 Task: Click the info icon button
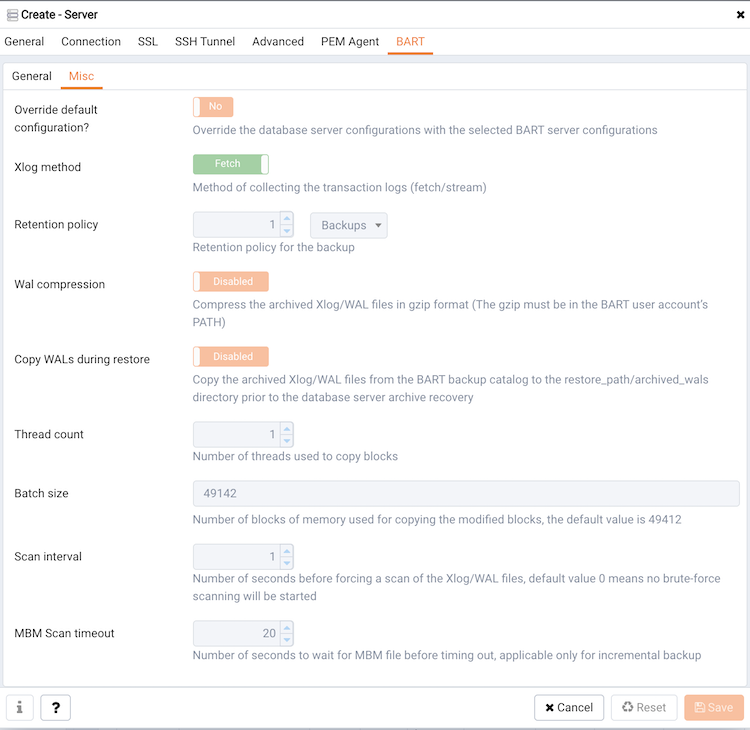(20, 707)
